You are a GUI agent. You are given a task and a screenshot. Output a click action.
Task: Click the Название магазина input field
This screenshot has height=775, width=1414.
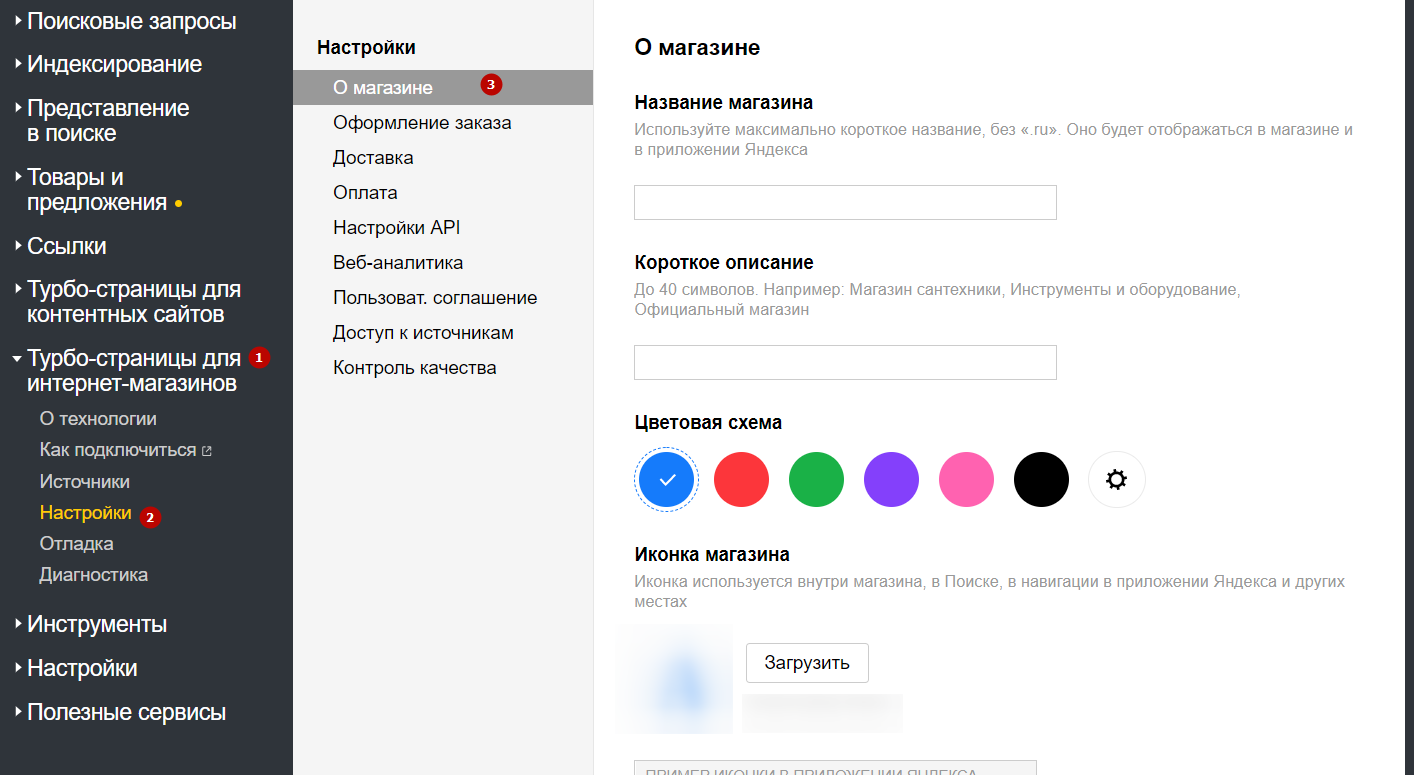tap(845, 202)
